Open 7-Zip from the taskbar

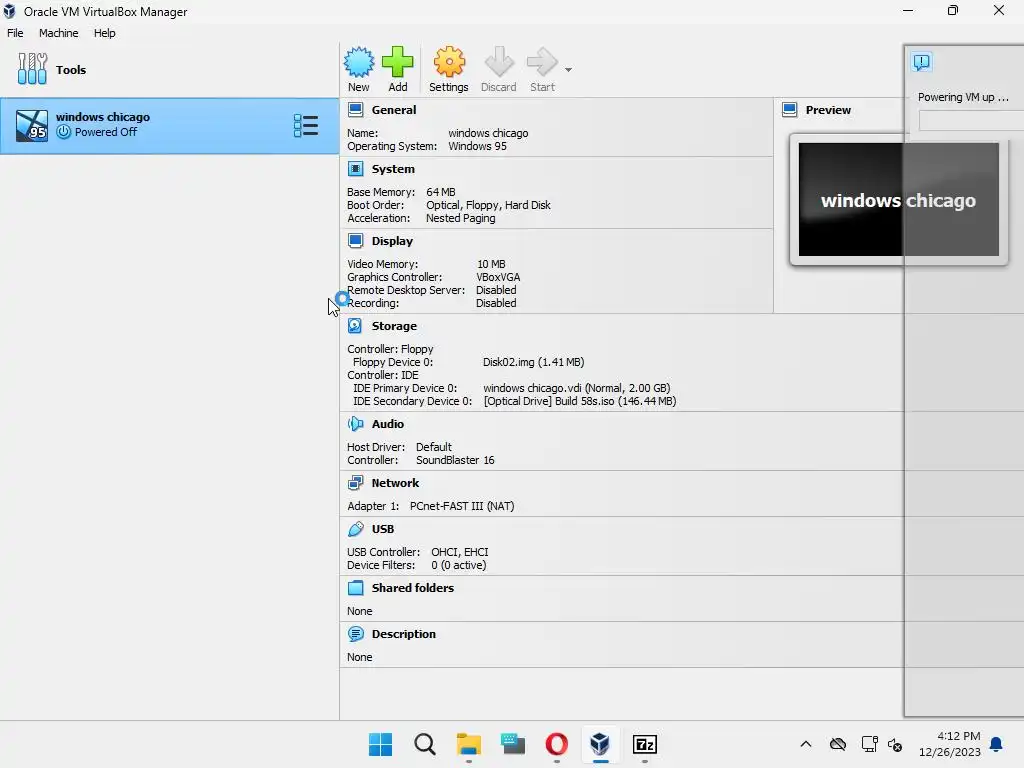[x=645, y=744]
